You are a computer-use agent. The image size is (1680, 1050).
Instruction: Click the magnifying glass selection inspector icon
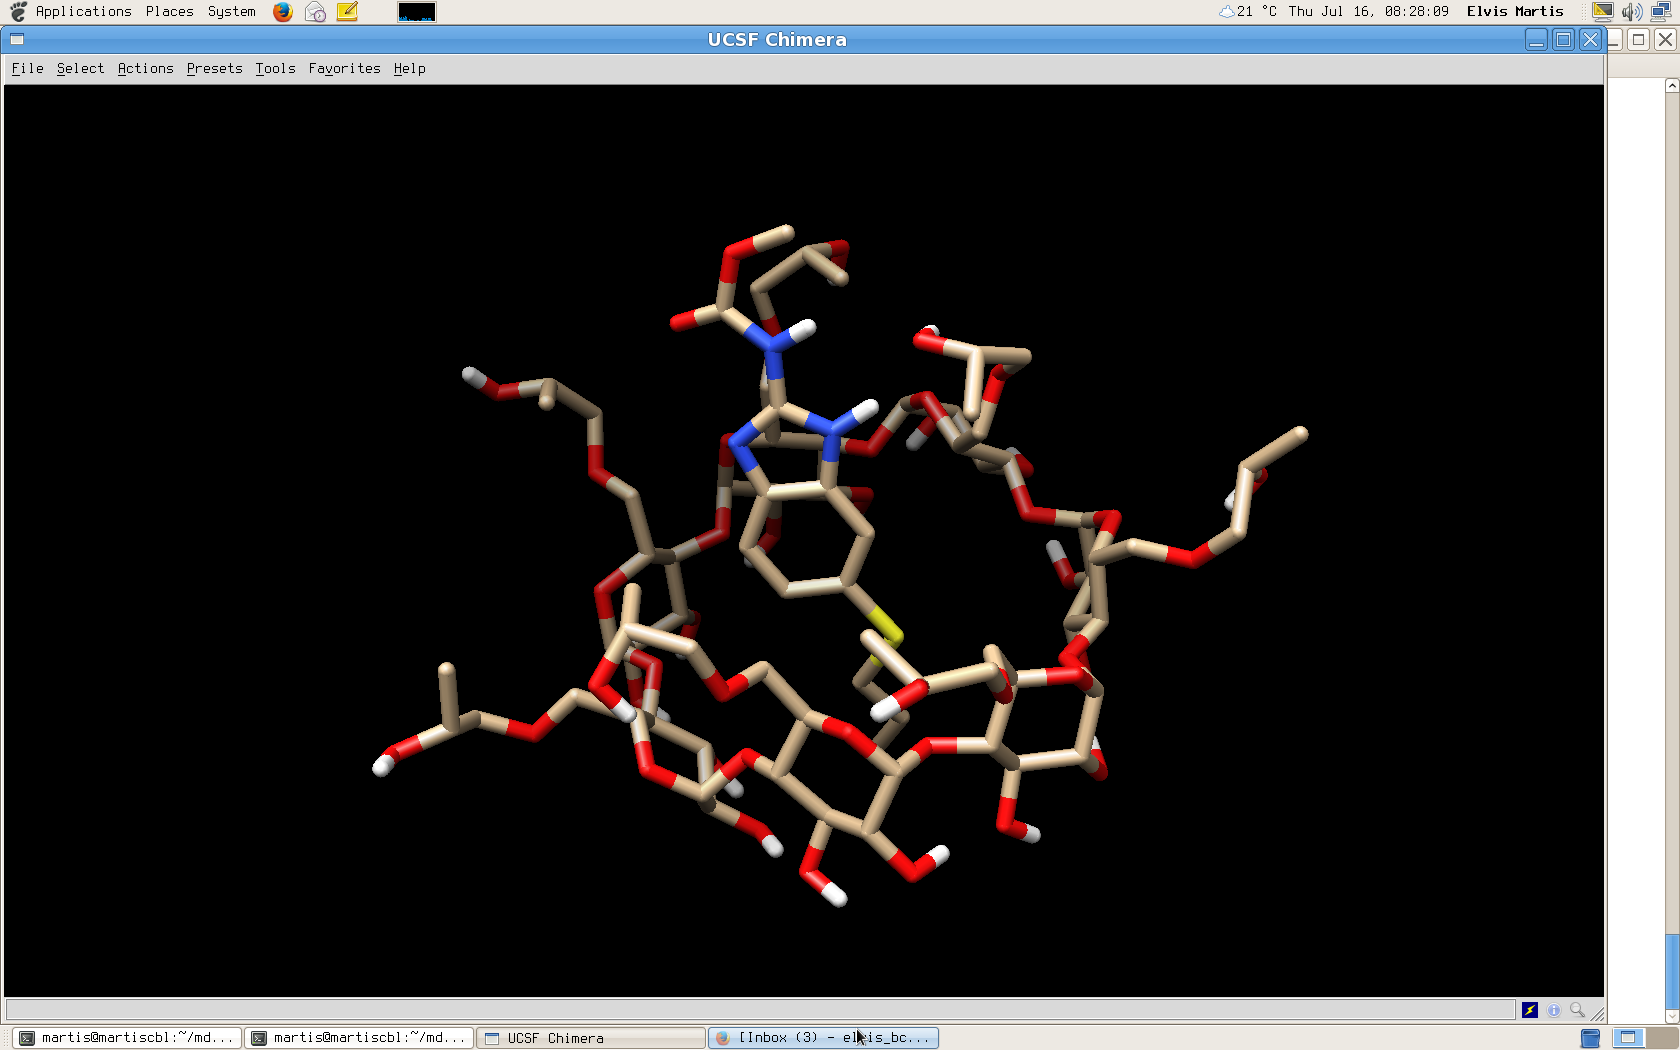click(1577, 1010)
